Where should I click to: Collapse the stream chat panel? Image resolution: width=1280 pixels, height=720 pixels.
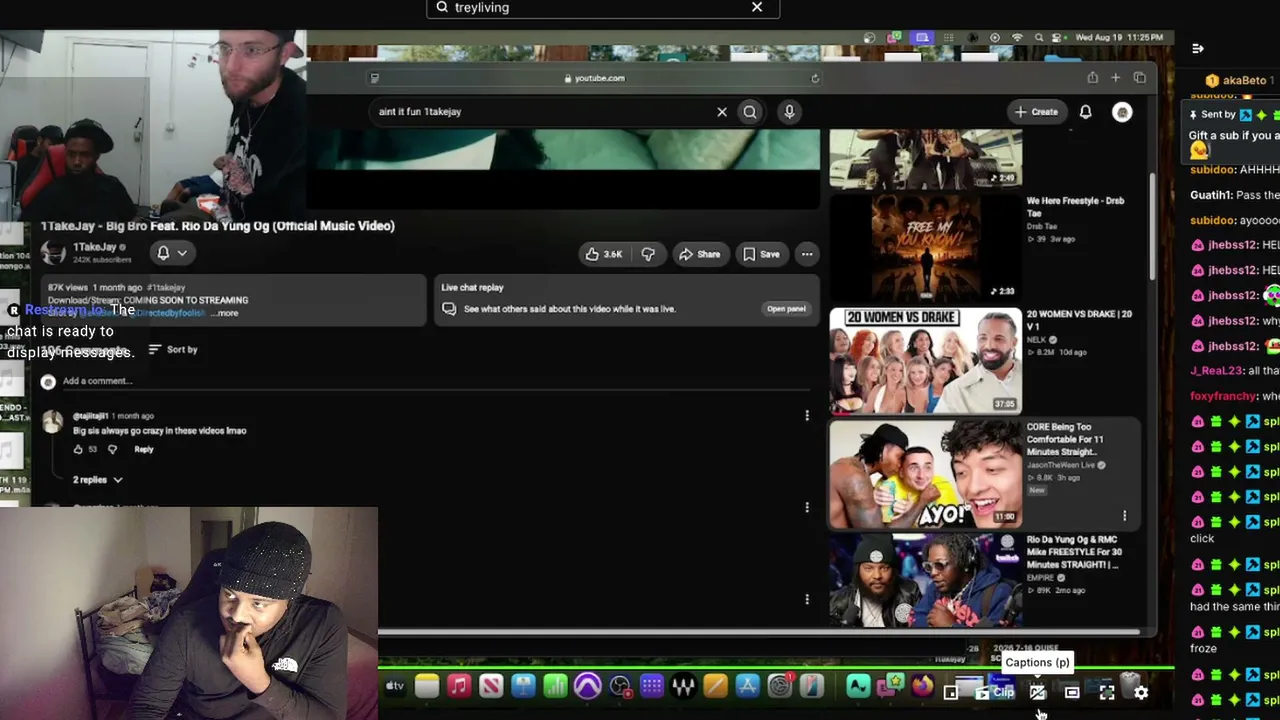click(x=1198, y=48)
